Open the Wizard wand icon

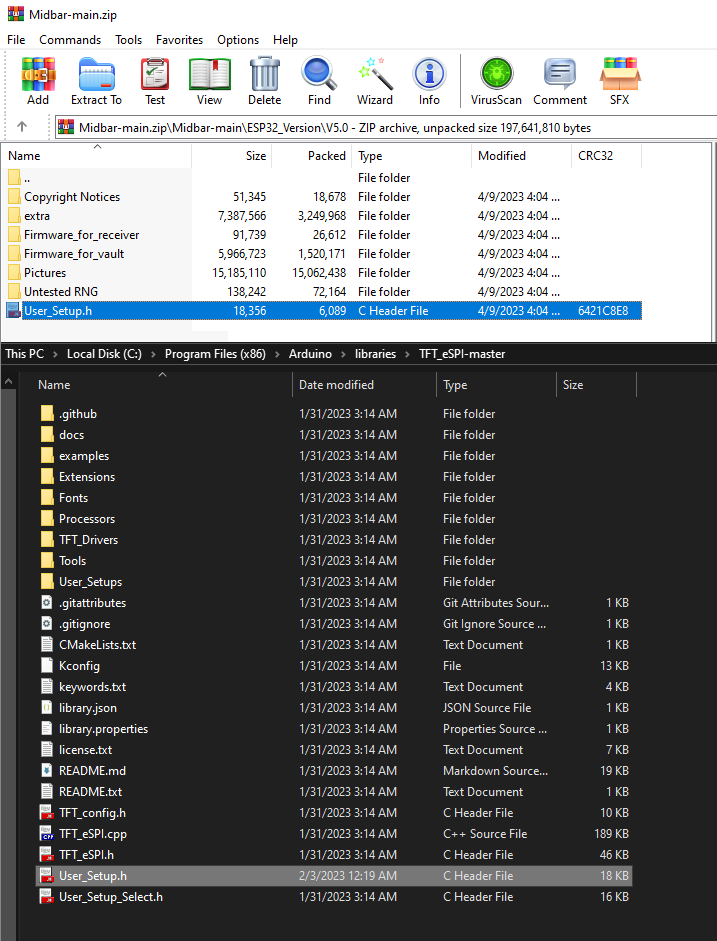(375, 74)
